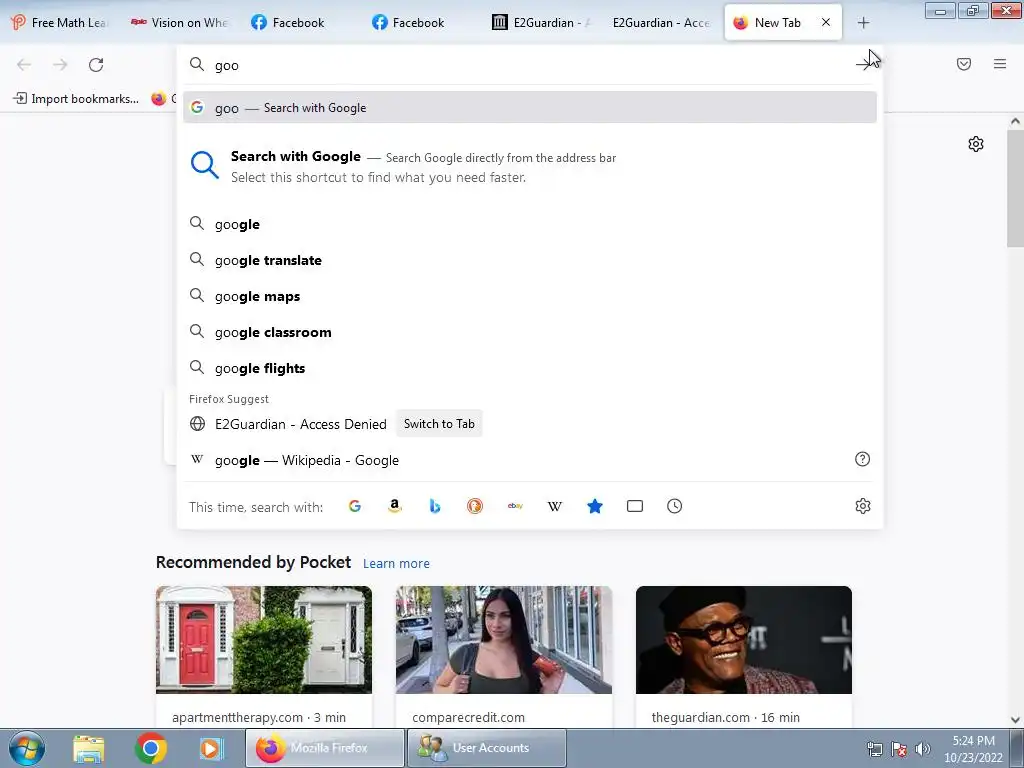The image size is (1024, 768).
Task: Choose the 'google maps' suggestion
Action: [x=530, y=296]
